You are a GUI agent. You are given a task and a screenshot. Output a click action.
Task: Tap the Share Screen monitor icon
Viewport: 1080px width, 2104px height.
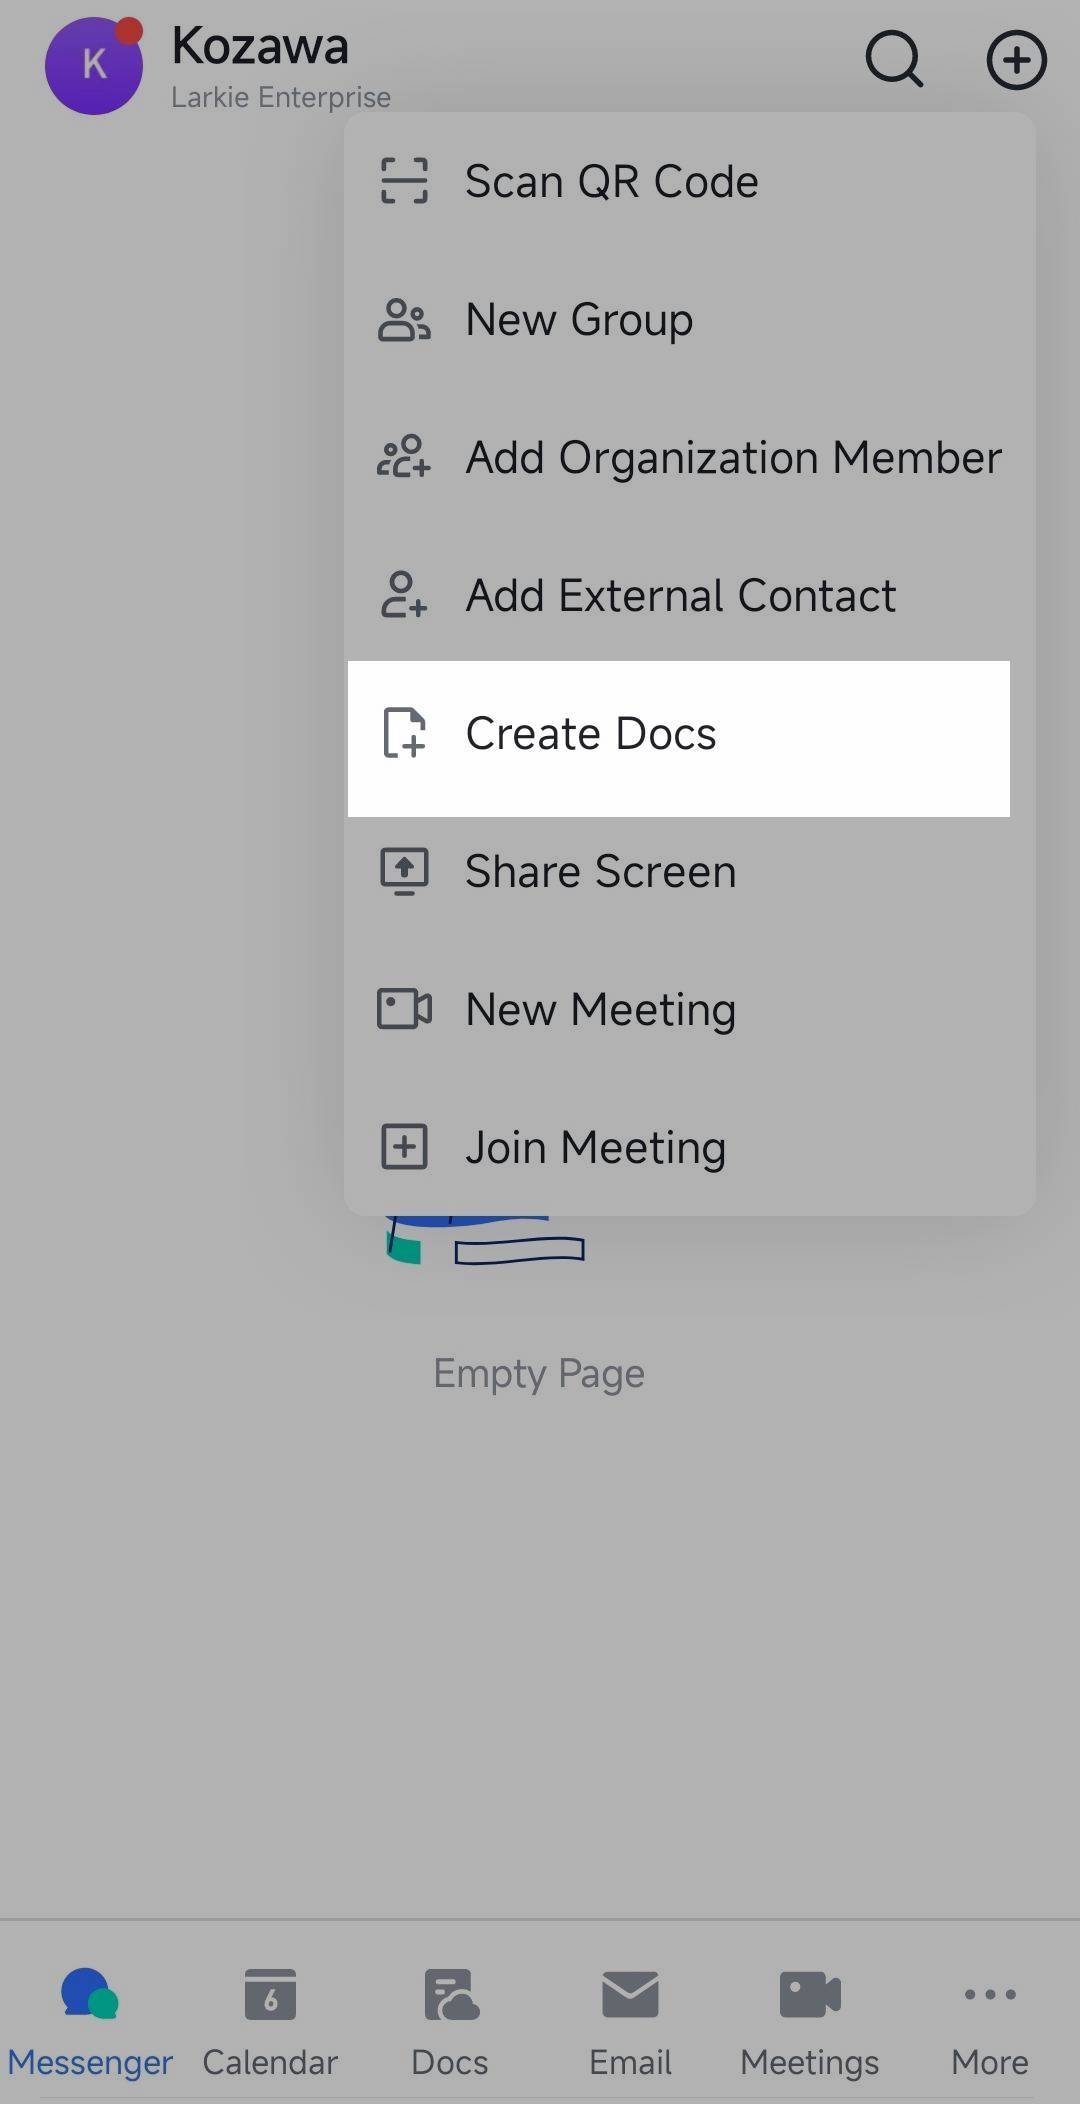(x=404, y=871)
